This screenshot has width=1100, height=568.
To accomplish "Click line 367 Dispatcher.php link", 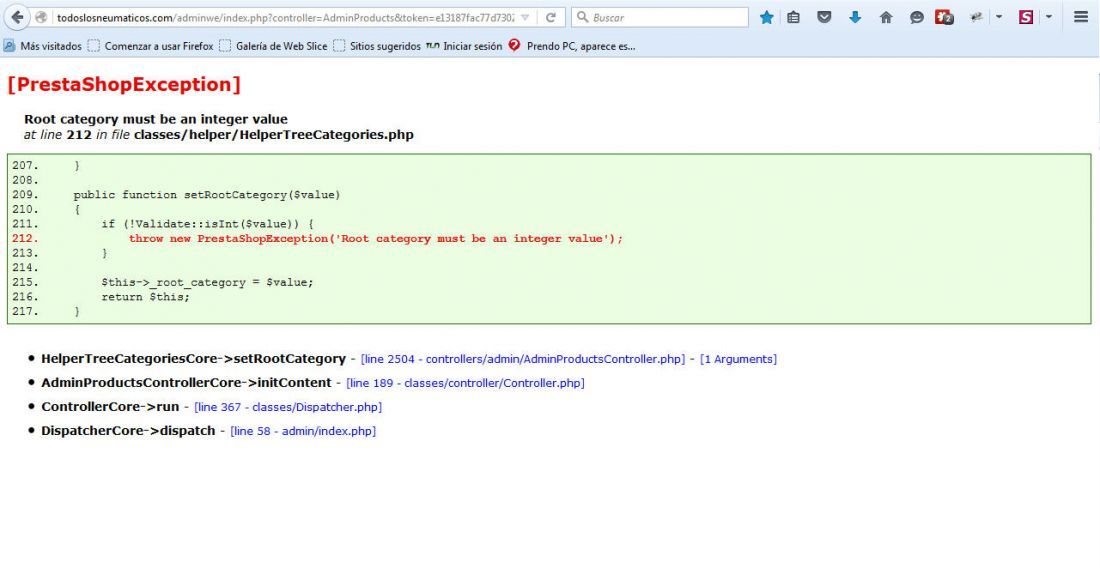I will tap(288, 407).
